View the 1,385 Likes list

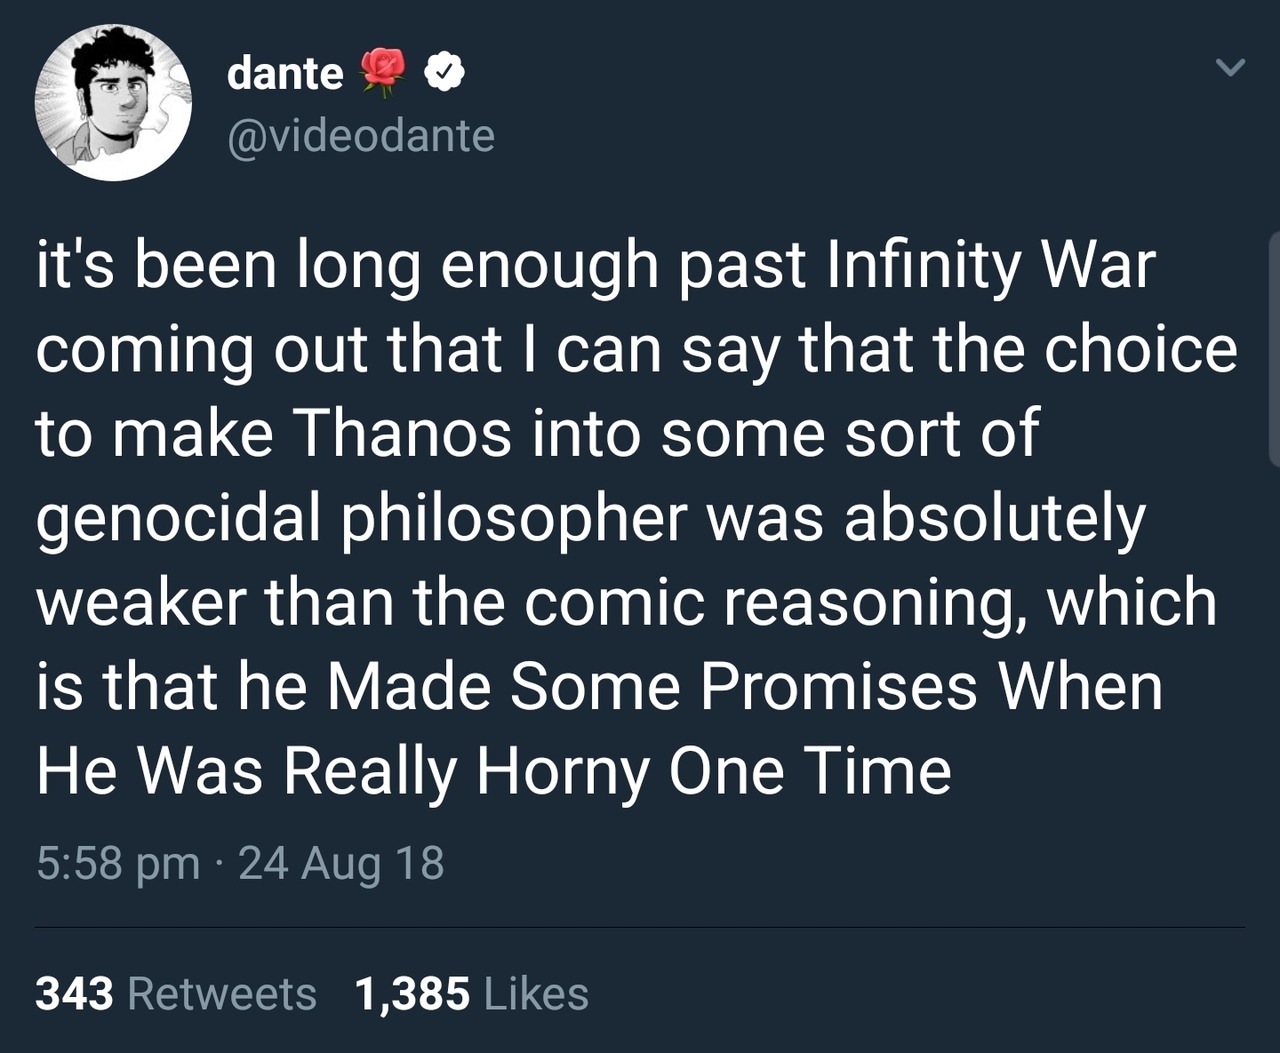coord(471,993)
